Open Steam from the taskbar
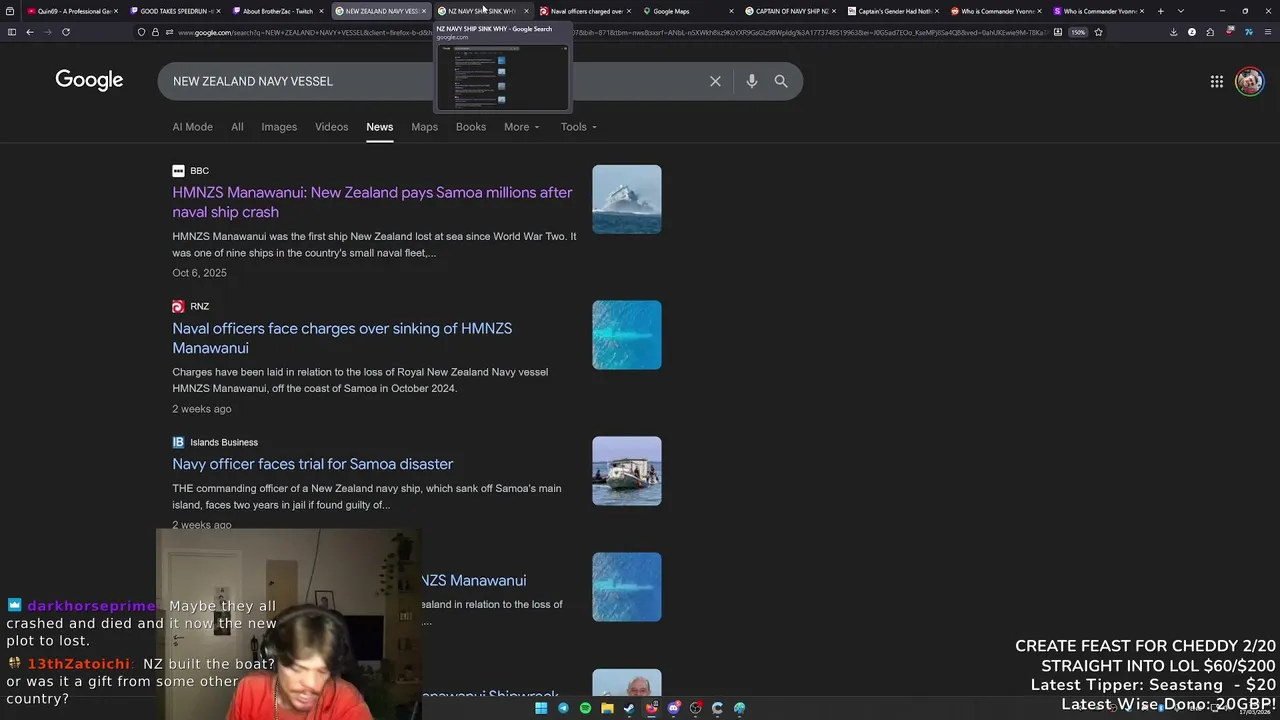 [629, 708]
